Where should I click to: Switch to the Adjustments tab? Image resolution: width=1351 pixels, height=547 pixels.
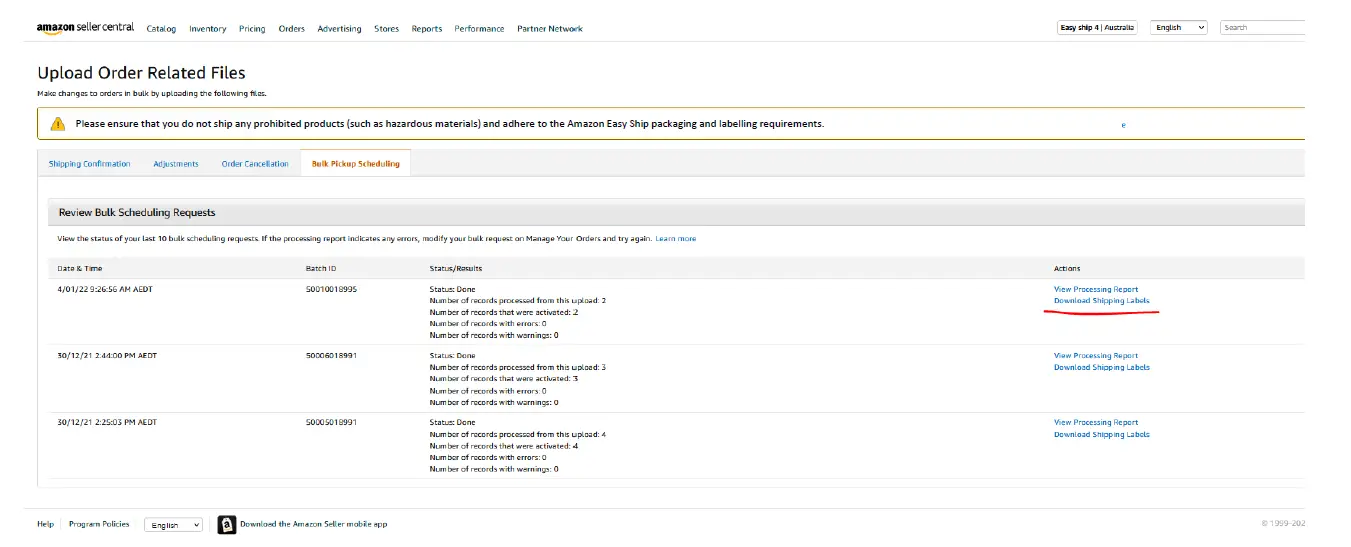176,164
